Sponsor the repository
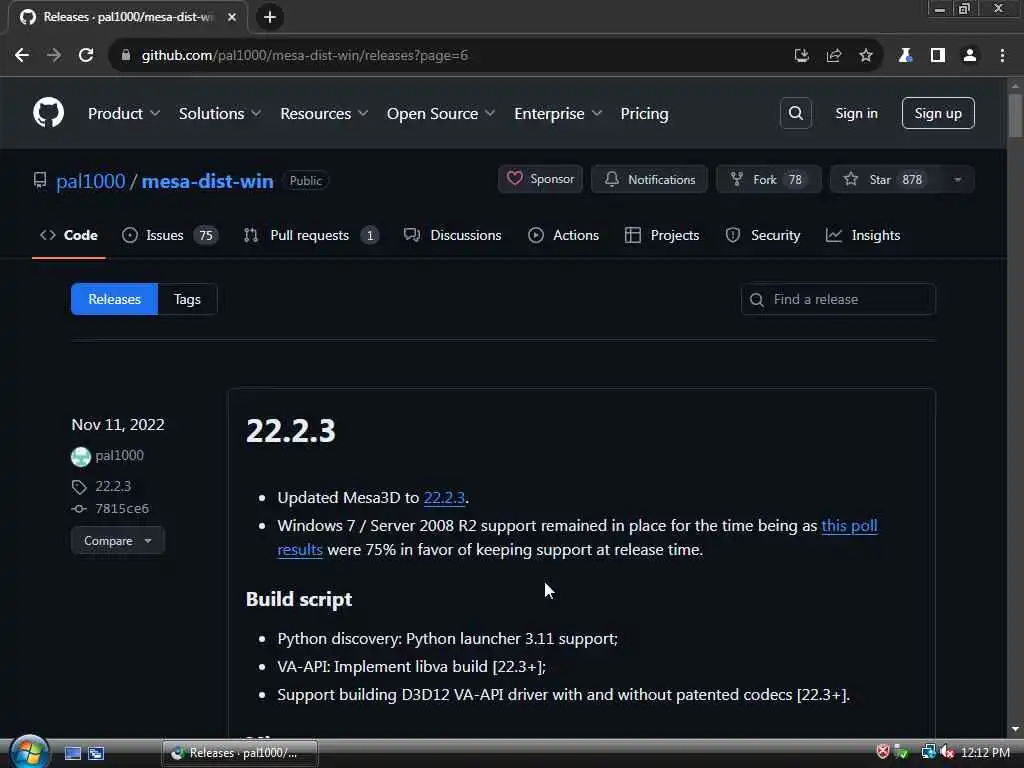The width and height of the screenshot is (1024, 768). (x=540, y=179)
